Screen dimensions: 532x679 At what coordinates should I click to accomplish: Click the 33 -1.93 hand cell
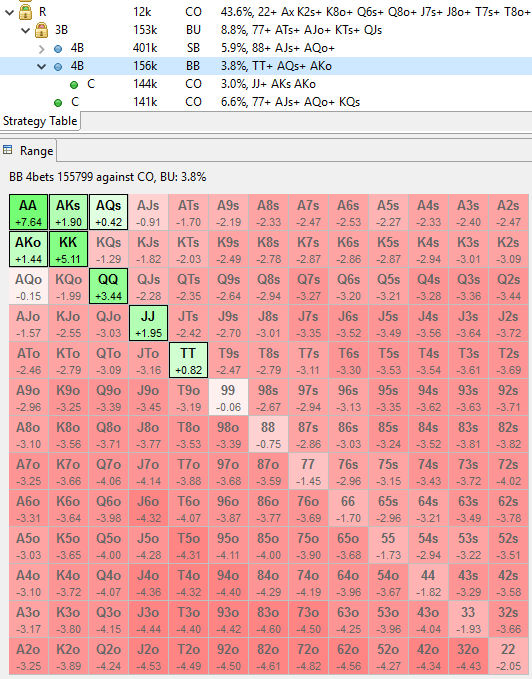click(468, 619)
